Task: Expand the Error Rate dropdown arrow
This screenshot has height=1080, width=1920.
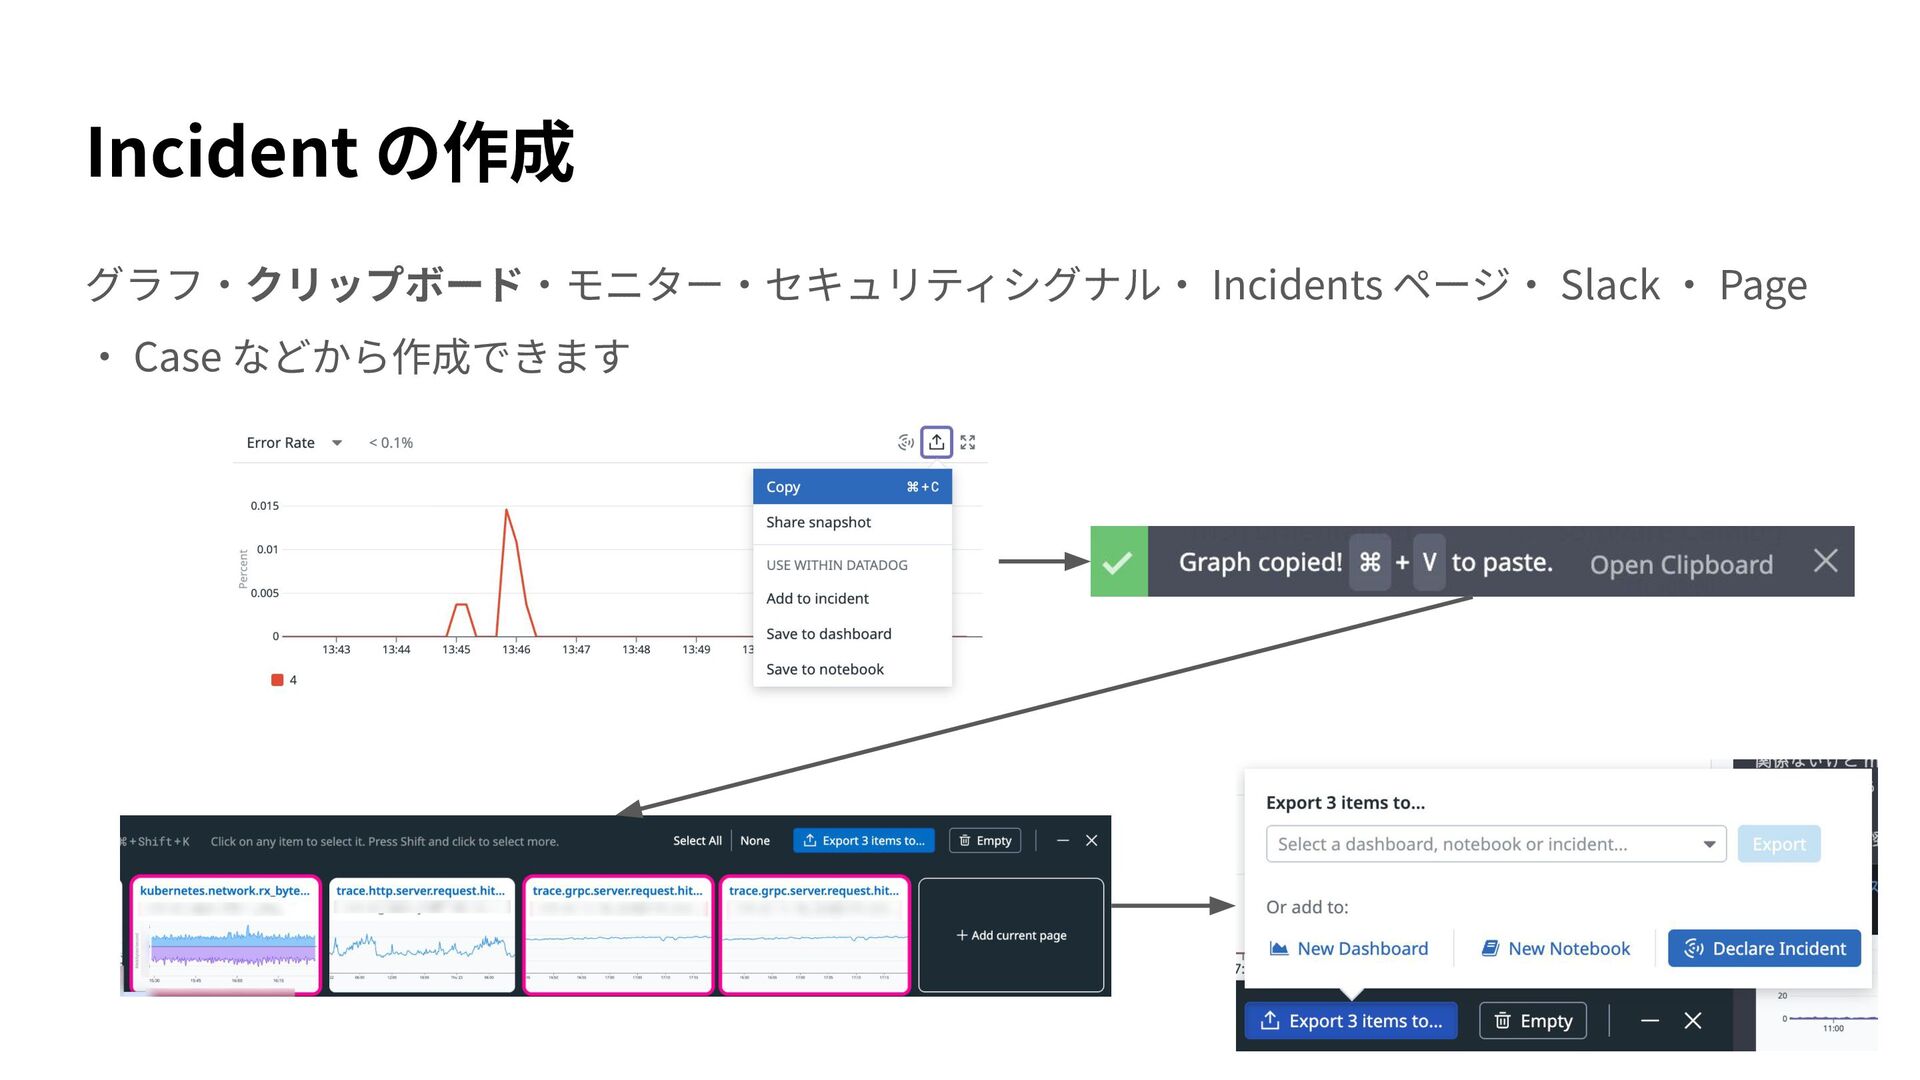Action: (x=337, y=443)
